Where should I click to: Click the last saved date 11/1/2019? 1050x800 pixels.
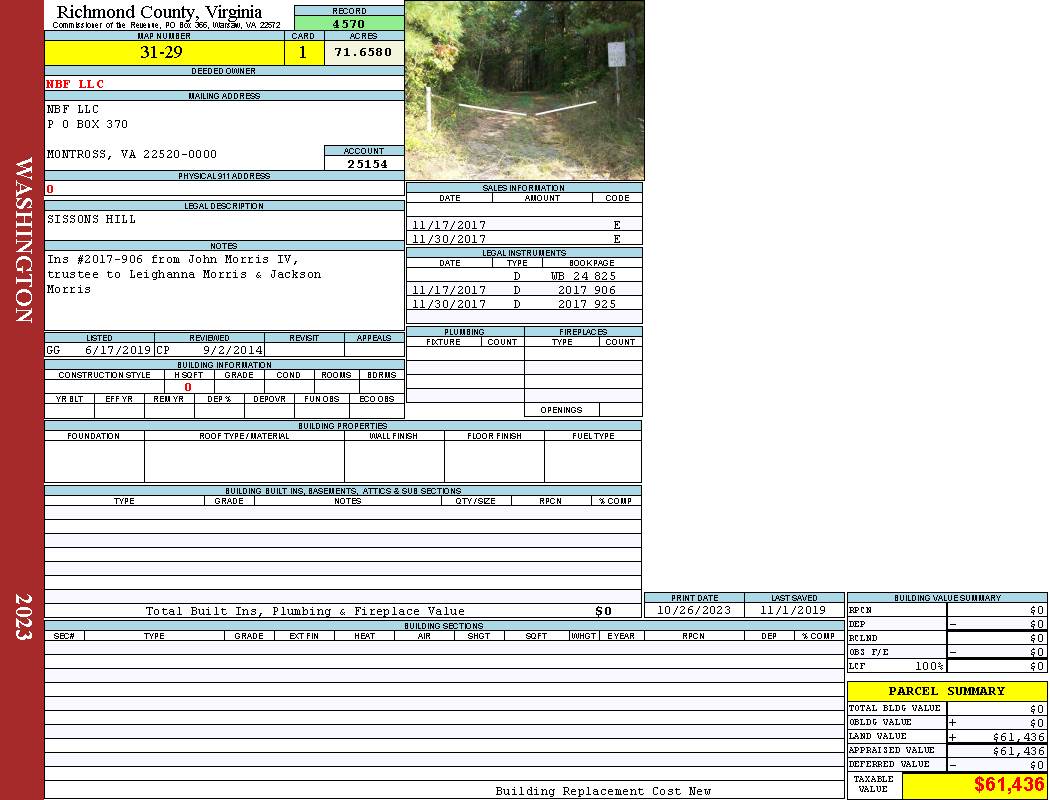[x=792, y=610]
